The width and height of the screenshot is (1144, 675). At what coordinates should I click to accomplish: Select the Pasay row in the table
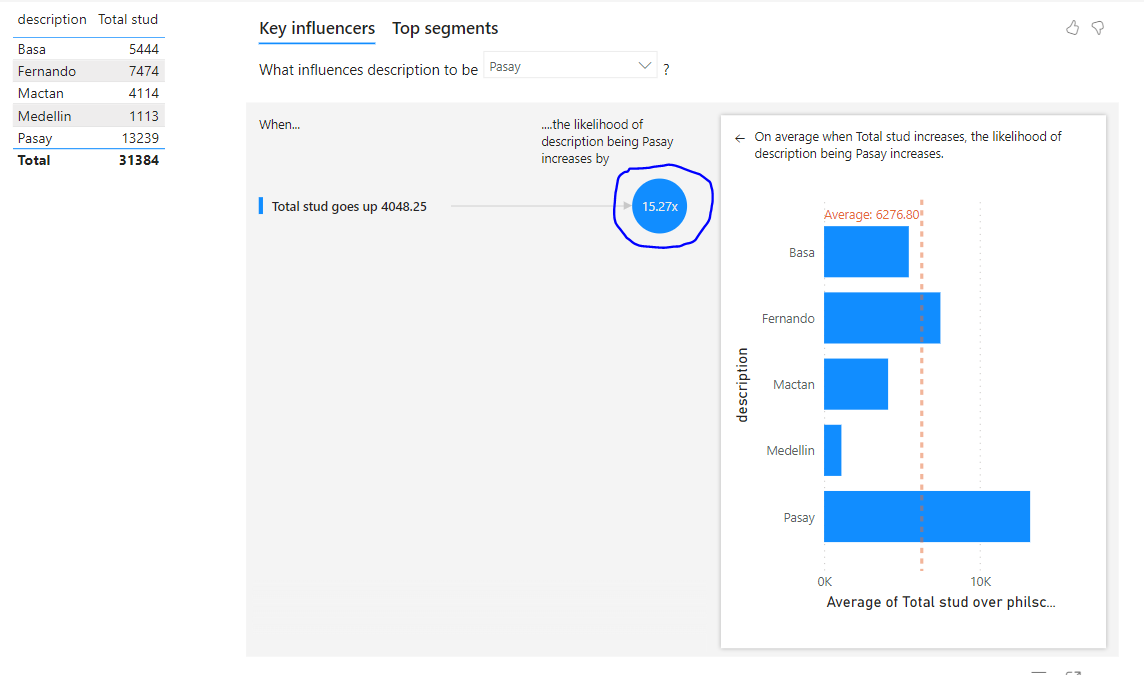click(x=88, y=138)
